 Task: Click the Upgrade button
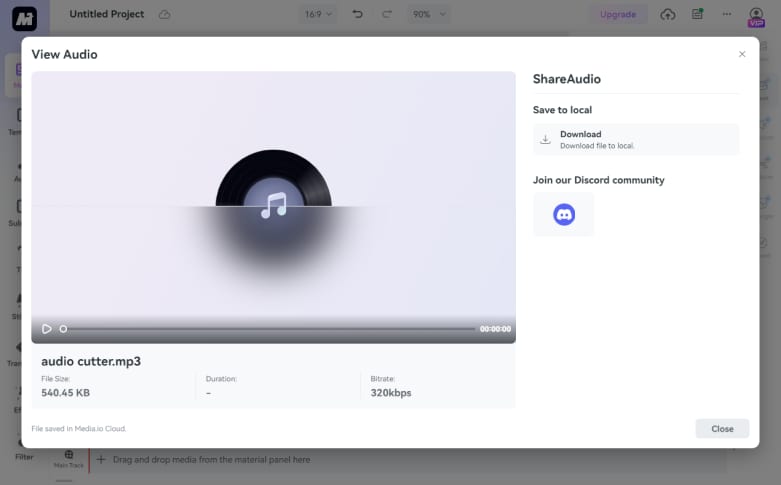coord(616,14)
